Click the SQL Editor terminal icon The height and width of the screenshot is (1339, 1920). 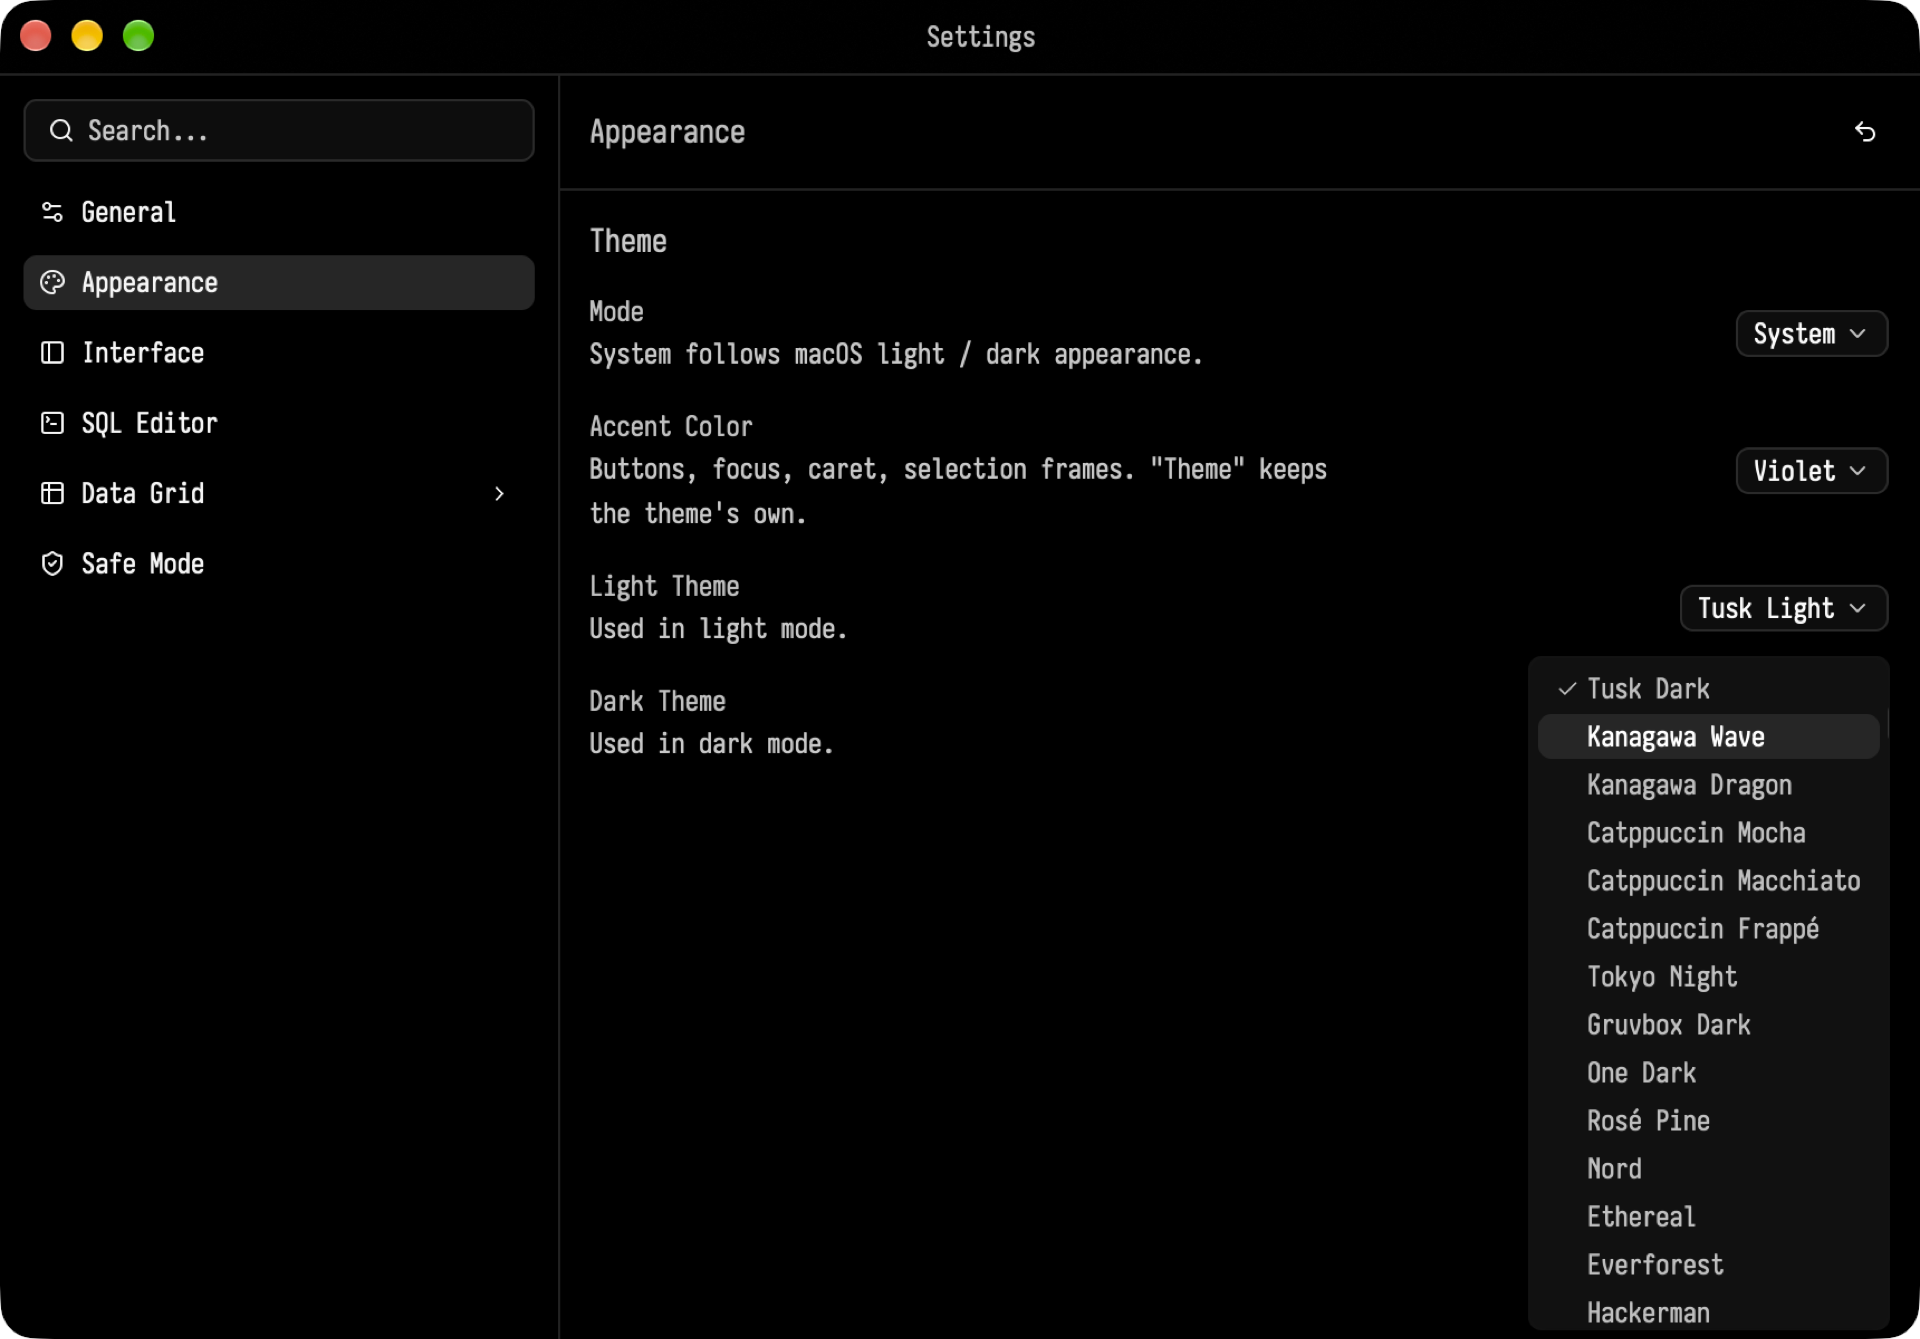(52, 423)
